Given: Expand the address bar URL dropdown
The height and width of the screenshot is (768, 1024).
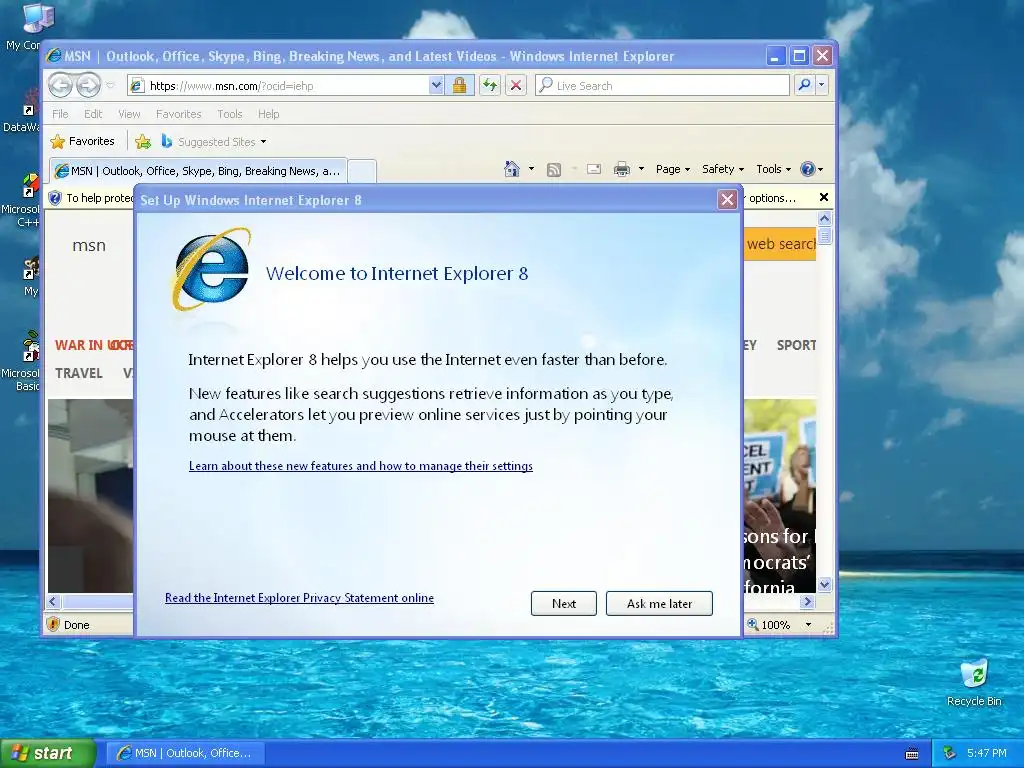Looking at the screenshot, I should point(436,86).
